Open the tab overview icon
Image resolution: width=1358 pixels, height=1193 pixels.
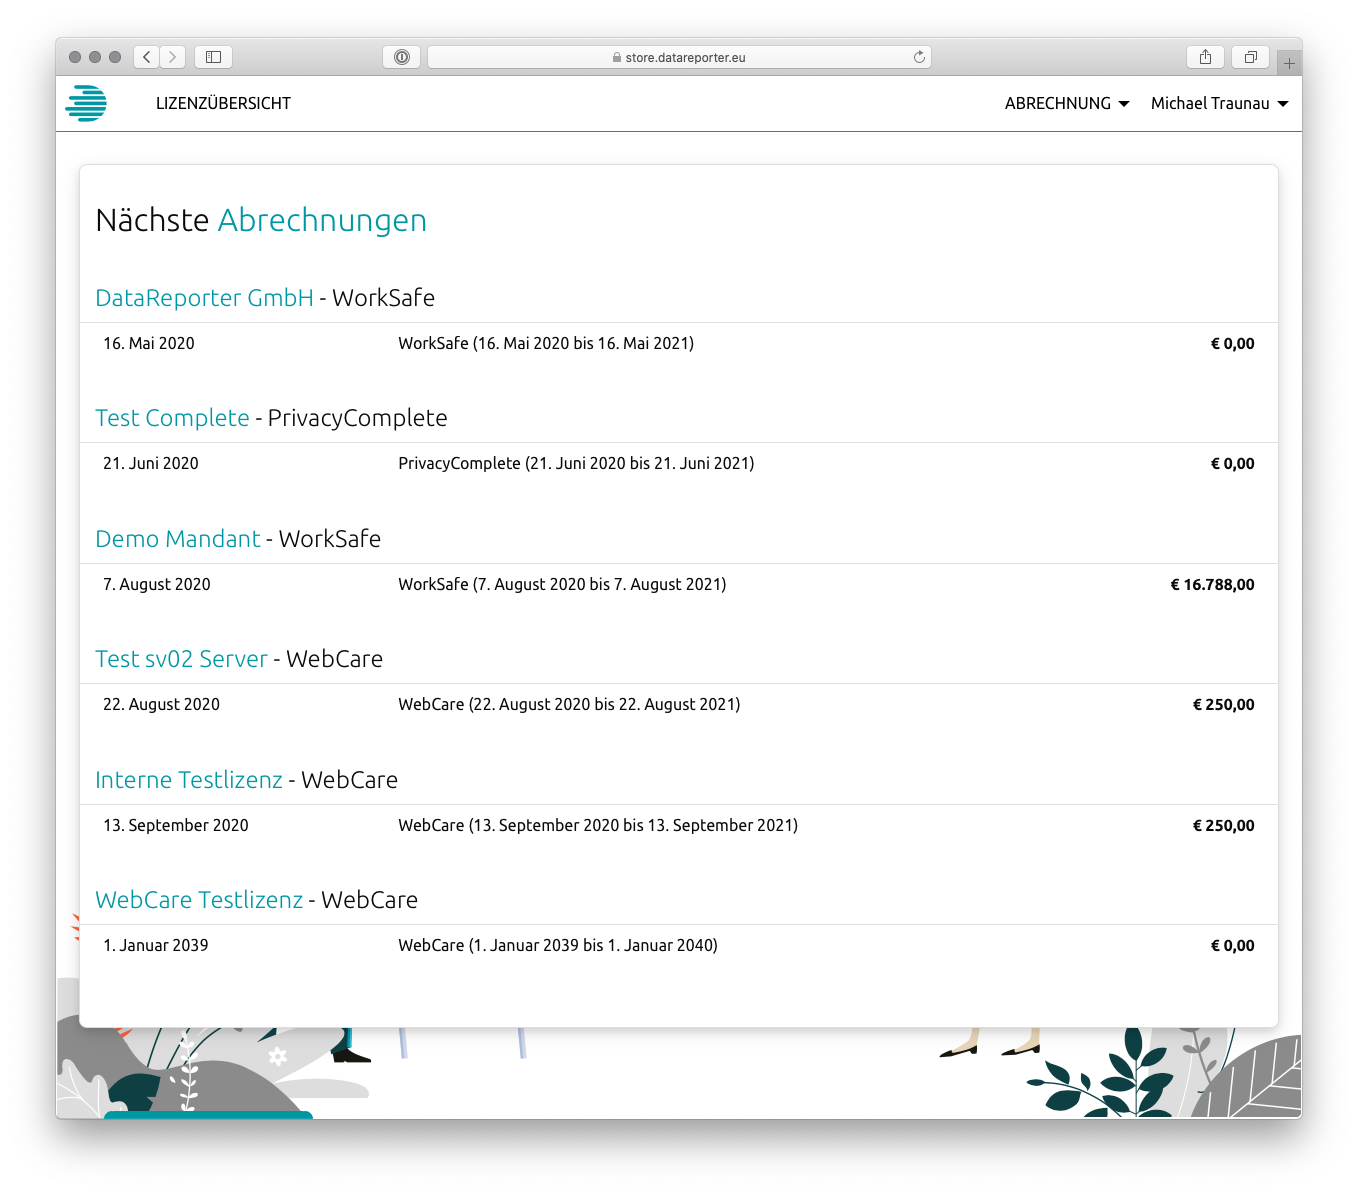coord(1250,57)
